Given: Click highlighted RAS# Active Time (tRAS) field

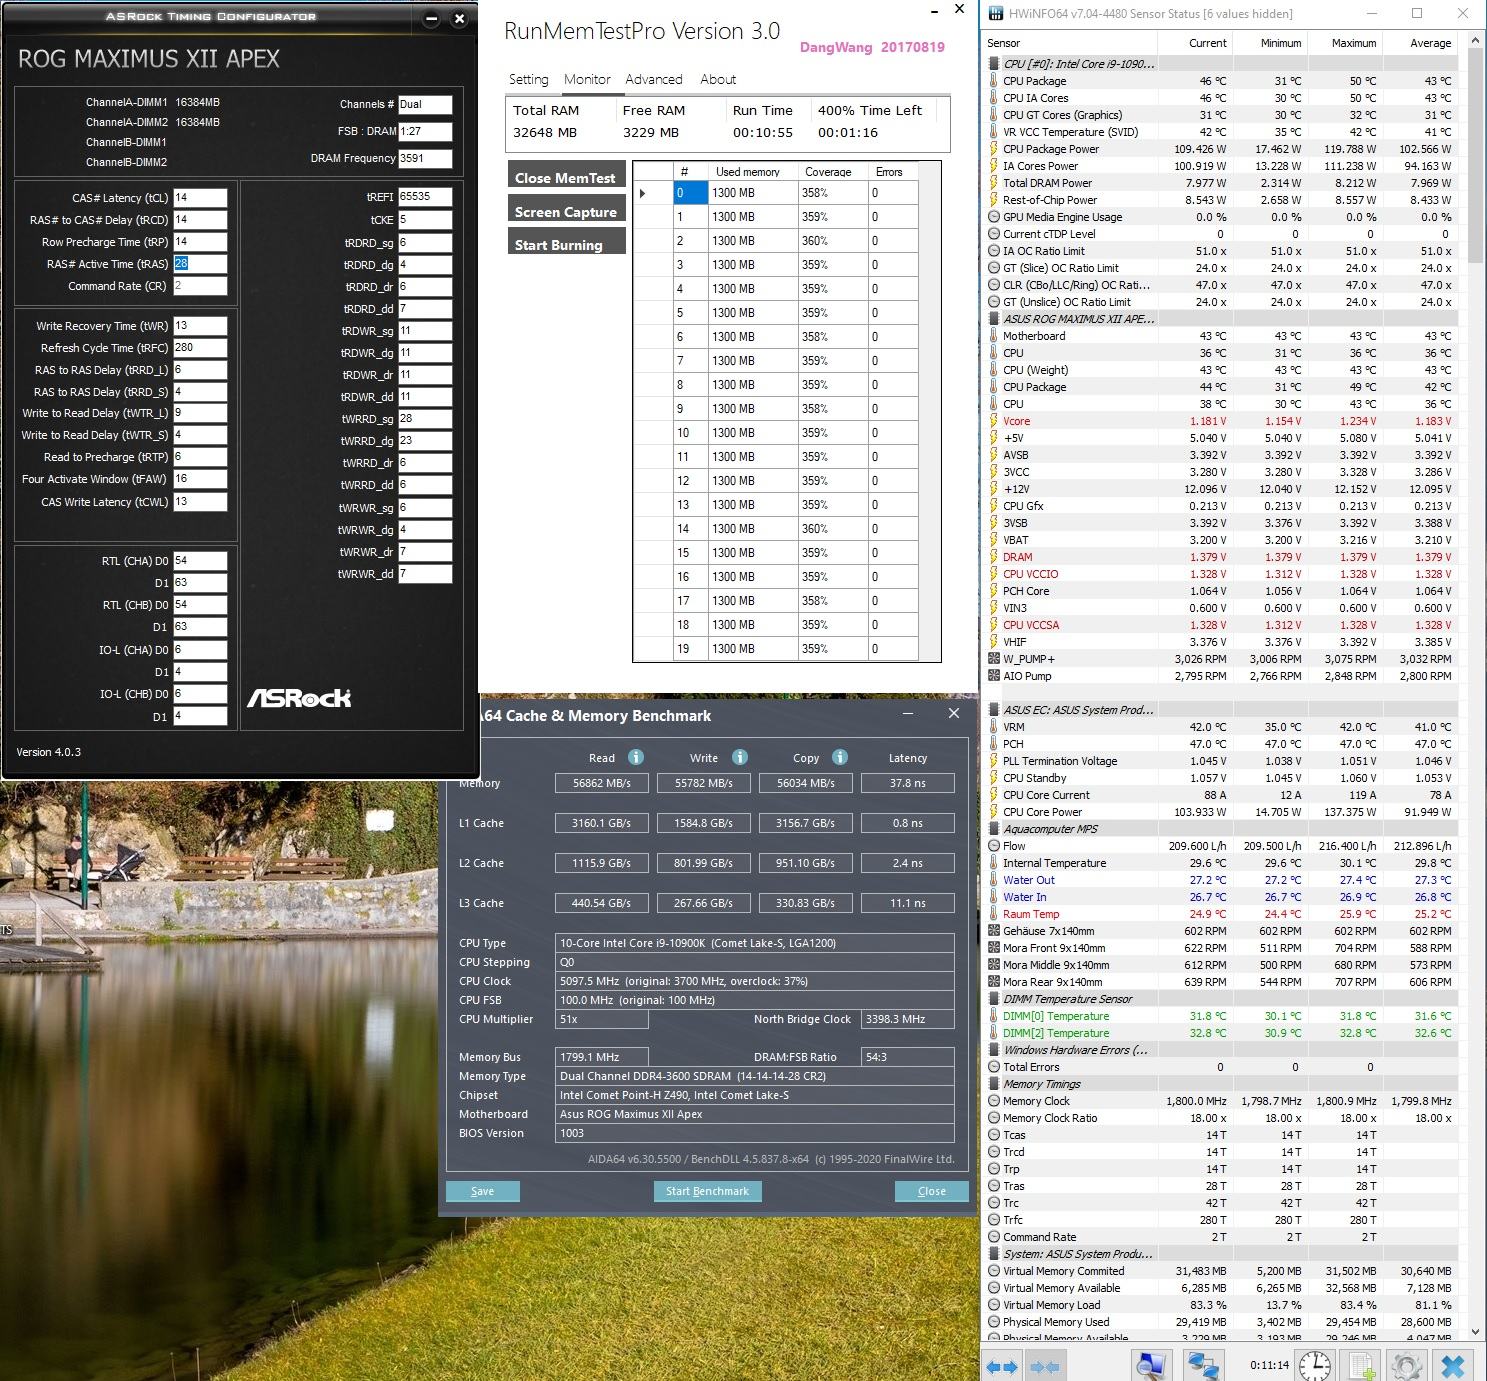Looking at the screenshot, I should point(200,264).
